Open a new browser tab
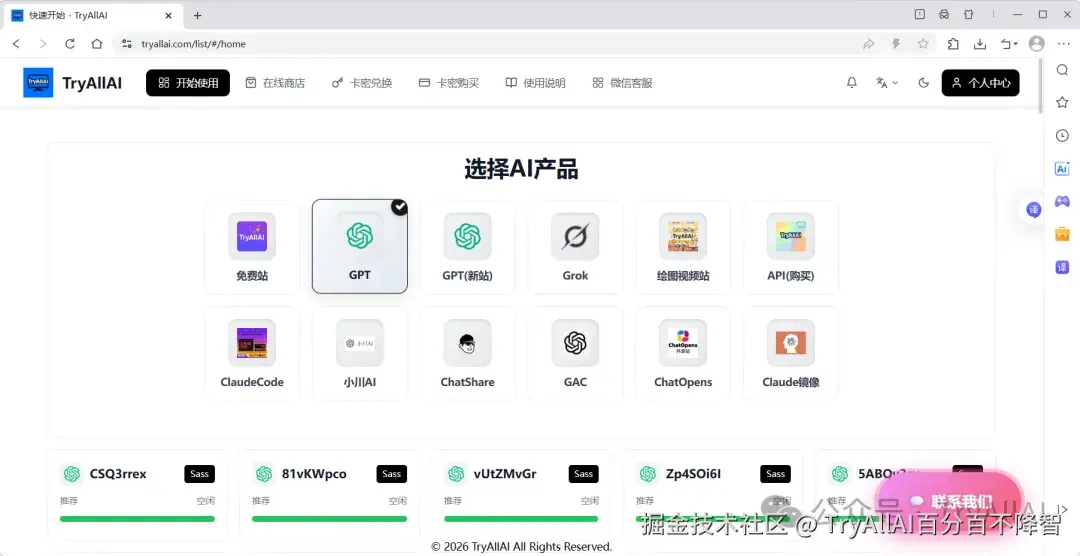 point(198,15)
